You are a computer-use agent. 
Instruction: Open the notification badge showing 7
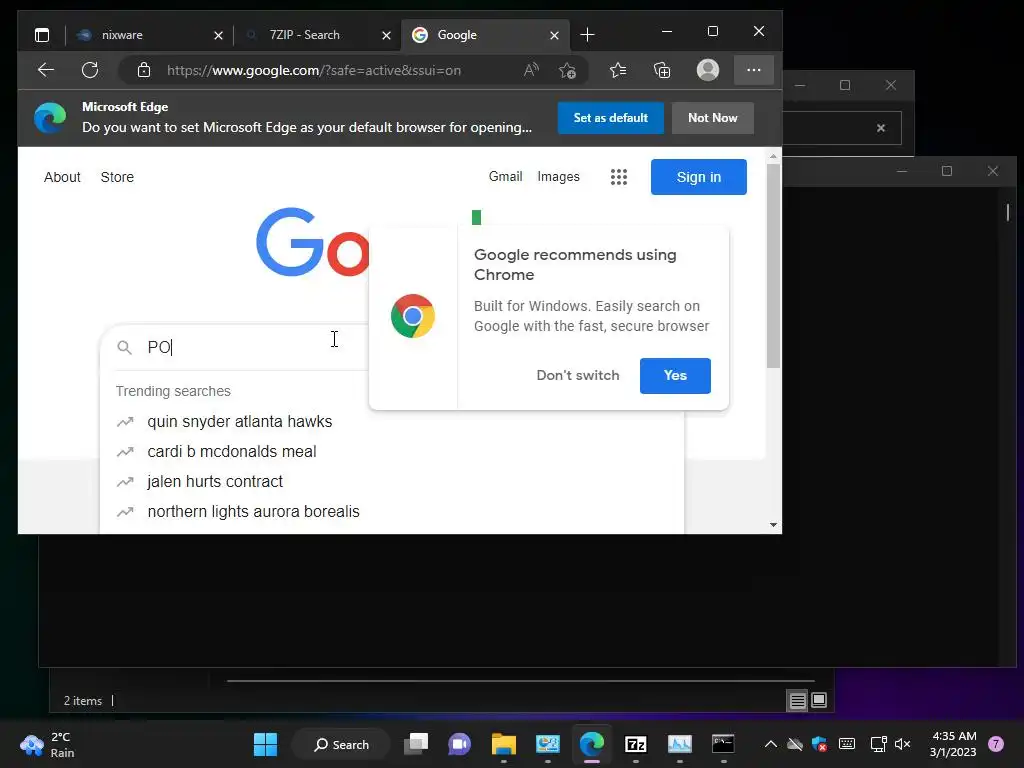[x=996, y=744]
